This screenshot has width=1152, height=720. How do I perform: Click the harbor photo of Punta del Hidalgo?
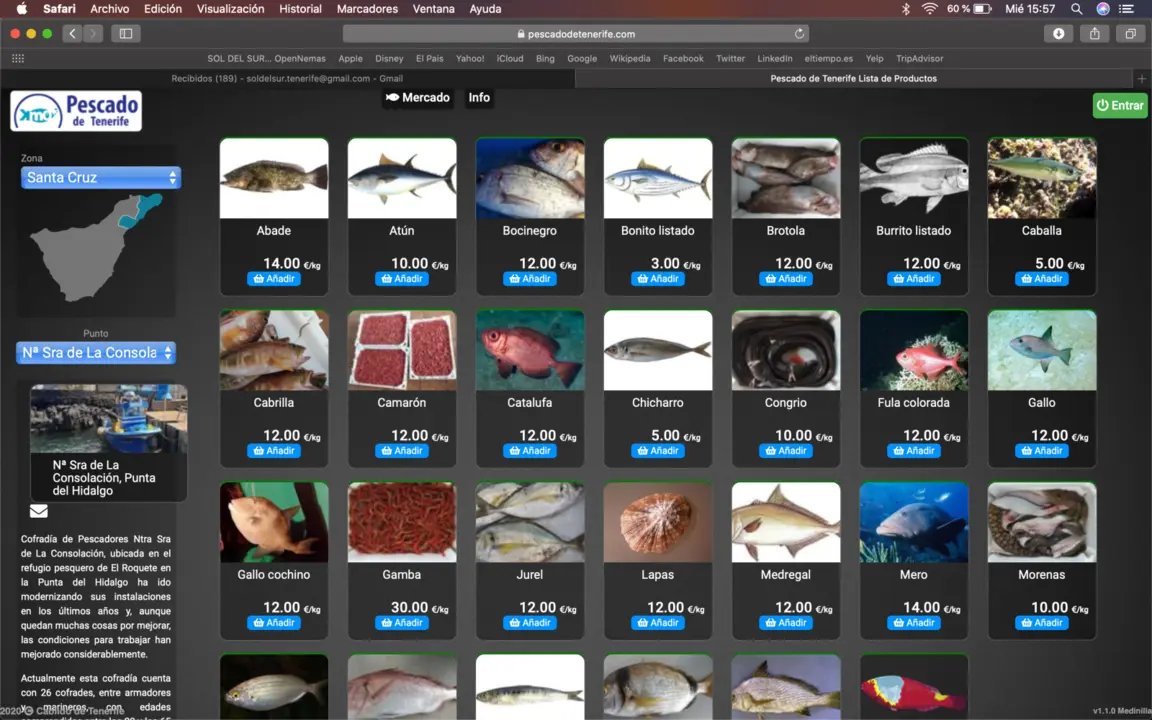point(109,419)
